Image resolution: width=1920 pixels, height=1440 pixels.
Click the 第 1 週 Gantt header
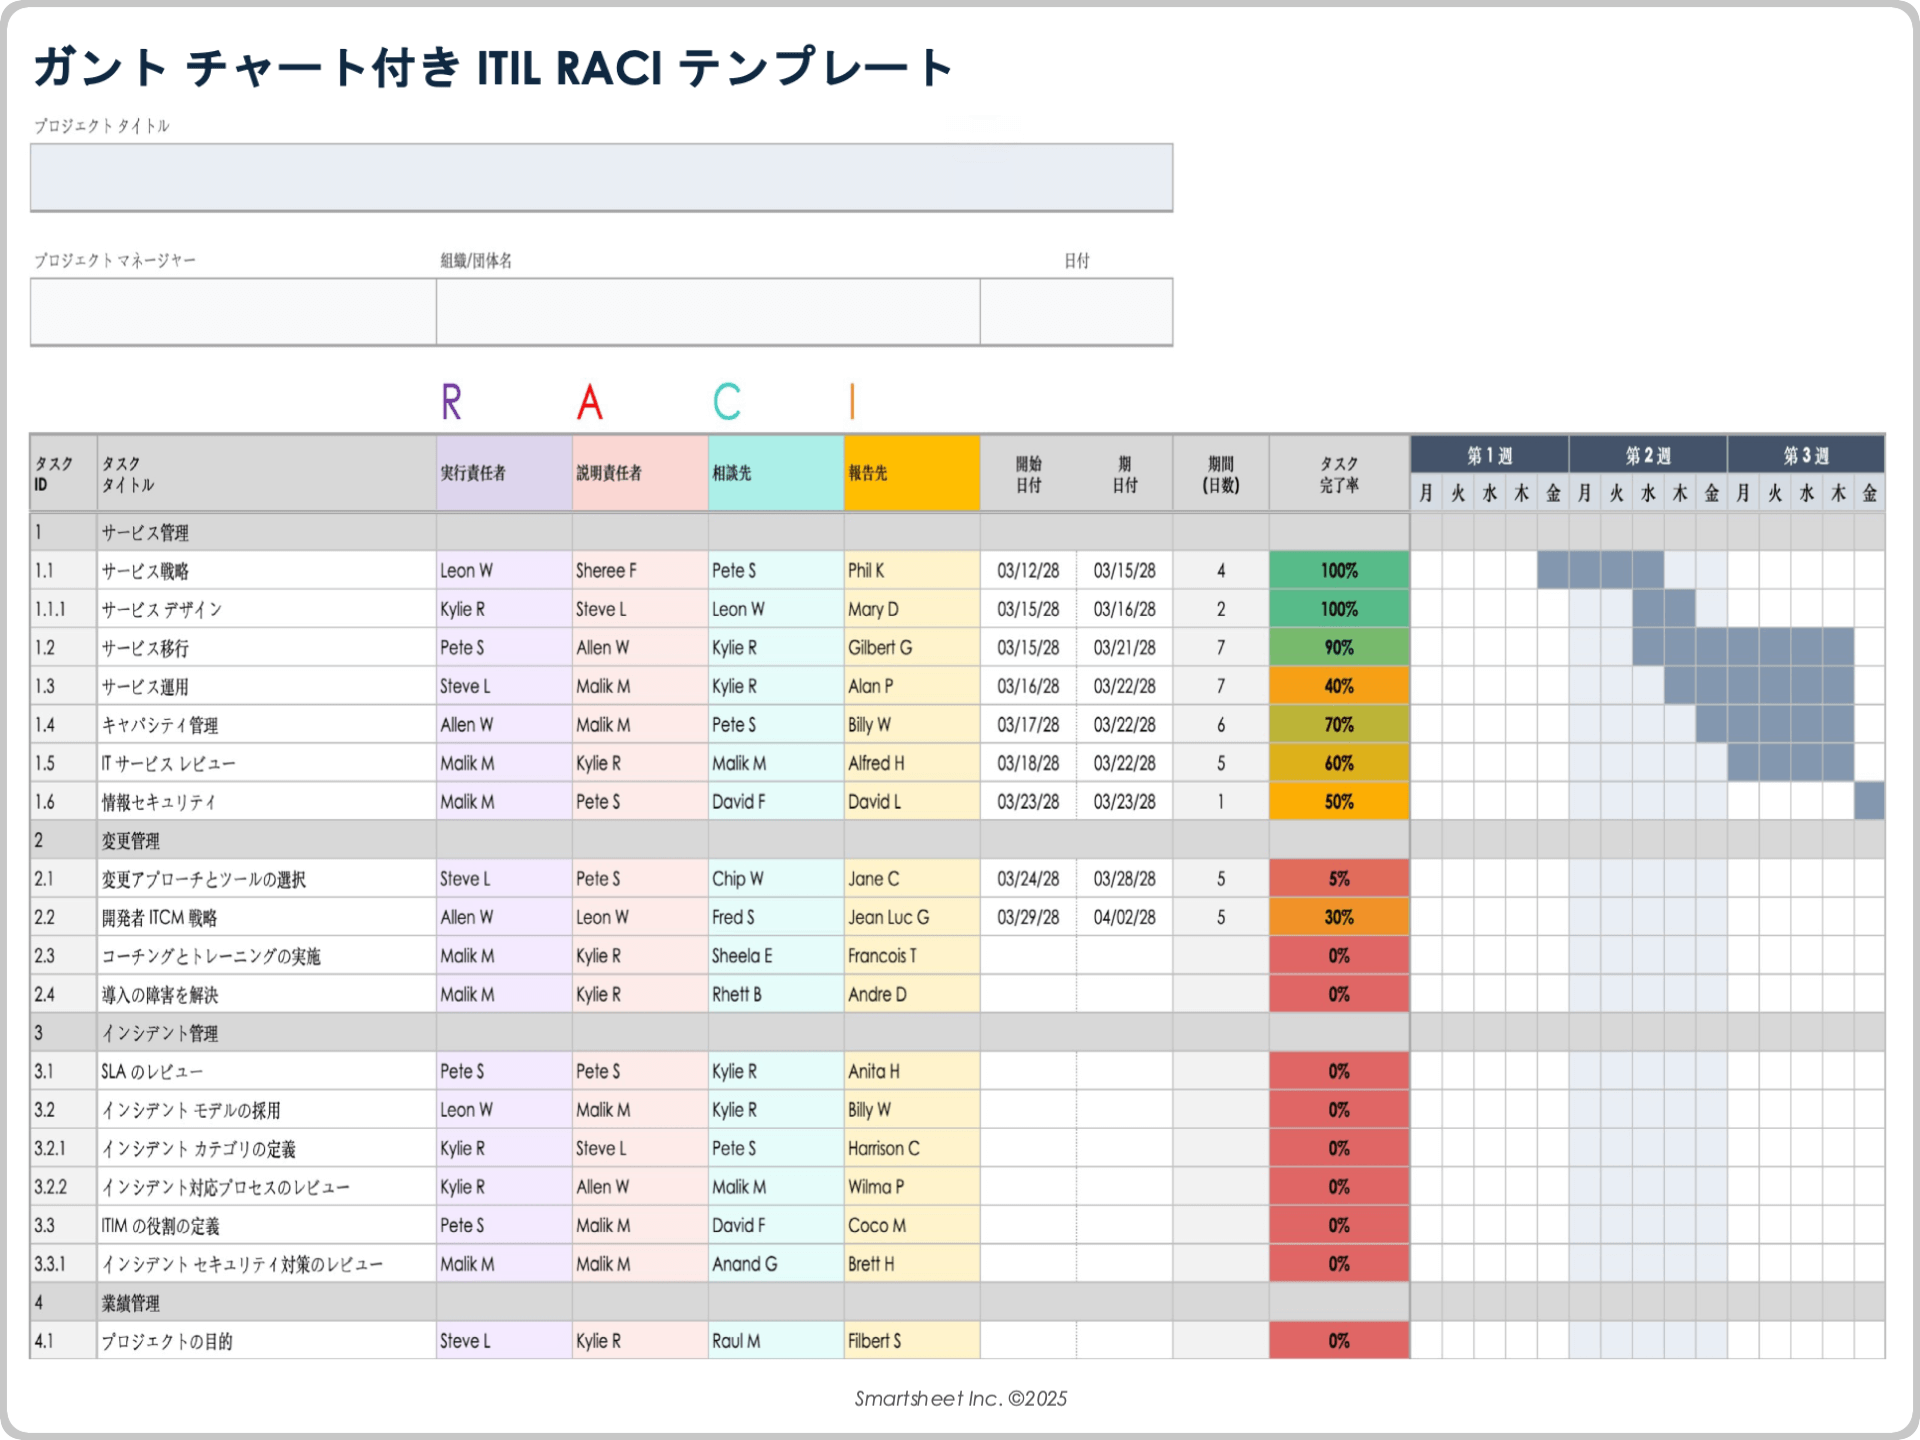pyautogui.click(x=1489, y=455)
